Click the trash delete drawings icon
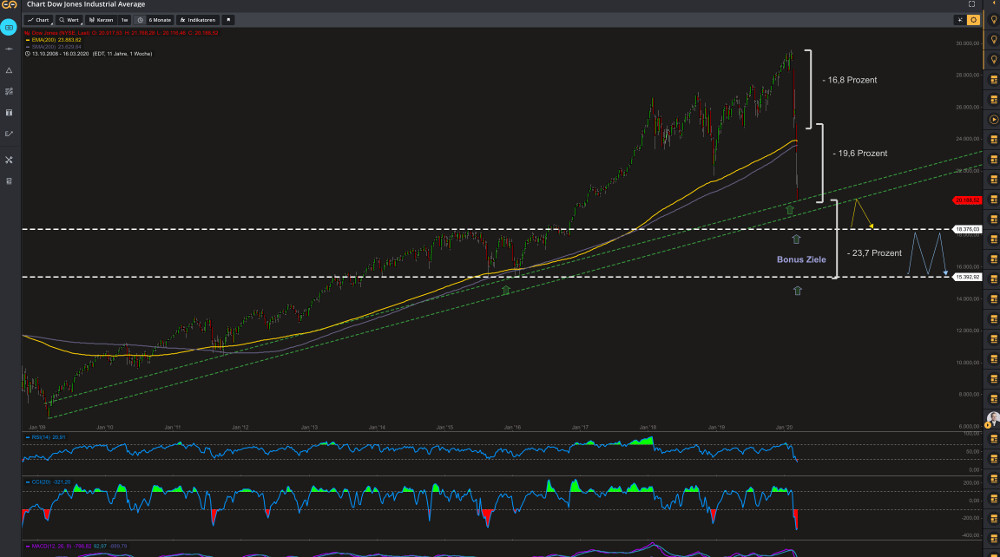 pyautogui.click(x=9, y=181)
